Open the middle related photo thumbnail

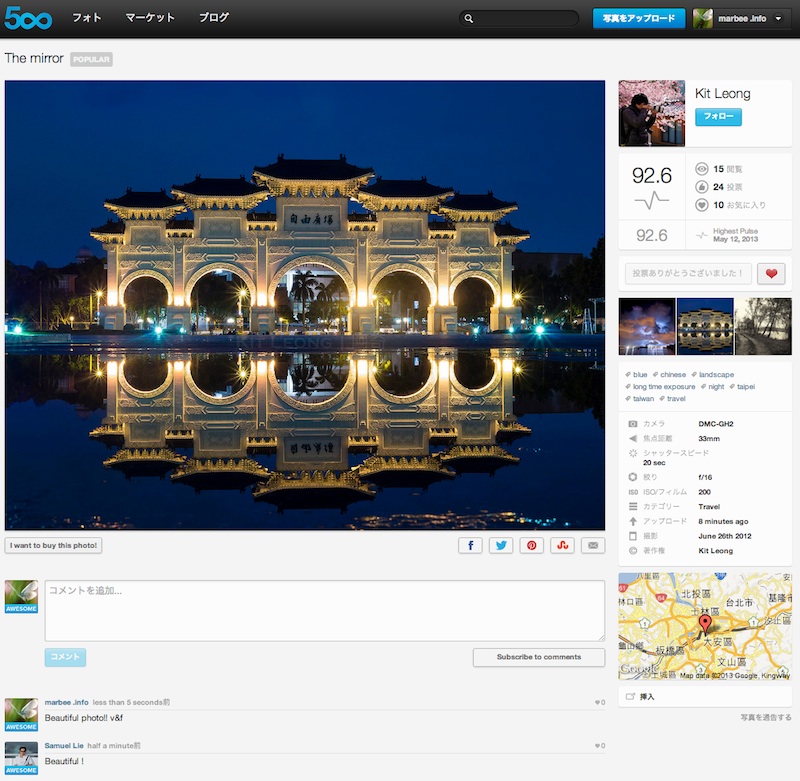pos(705,326)
